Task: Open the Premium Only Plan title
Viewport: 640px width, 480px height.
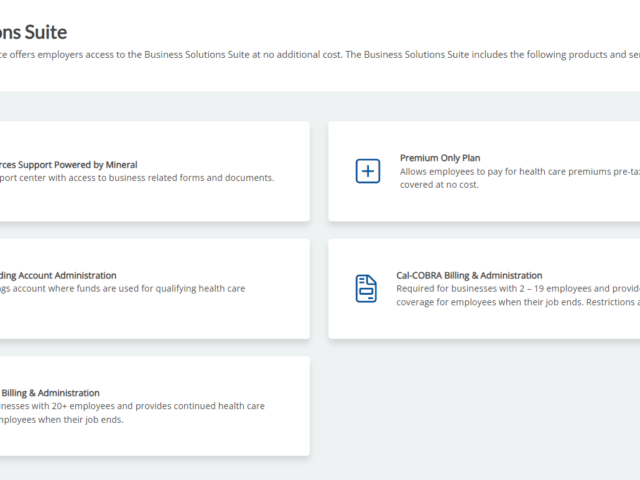Action: pos(440,158)
